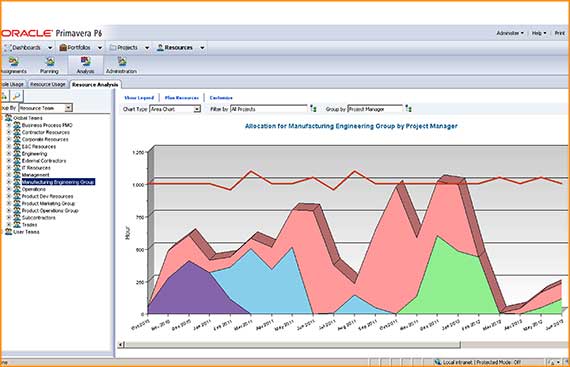The image size is (570, 367).
Task: Expand the E&C Resources node
Action: coord(9,146)
